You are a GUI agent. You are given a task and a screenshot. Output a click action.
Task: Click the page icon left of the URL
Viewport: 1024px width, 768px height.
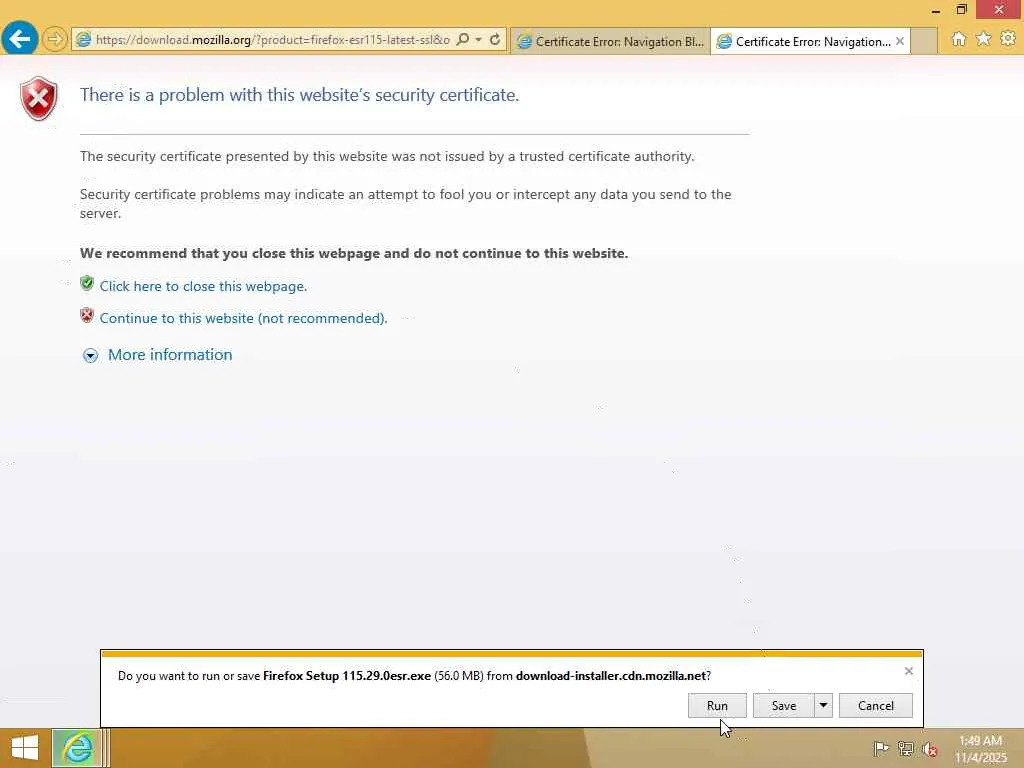point(84,40)
